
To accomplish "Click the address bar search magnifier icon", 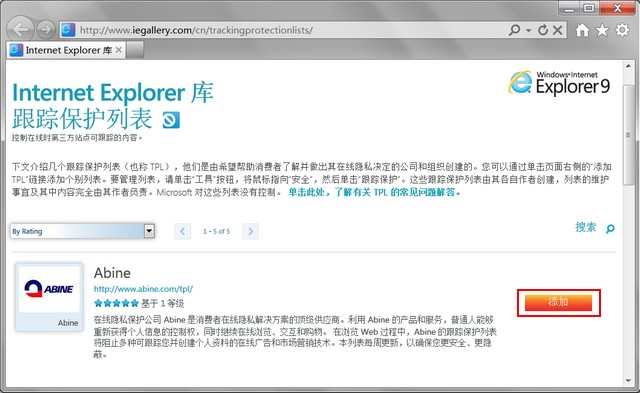I will 515,30.
